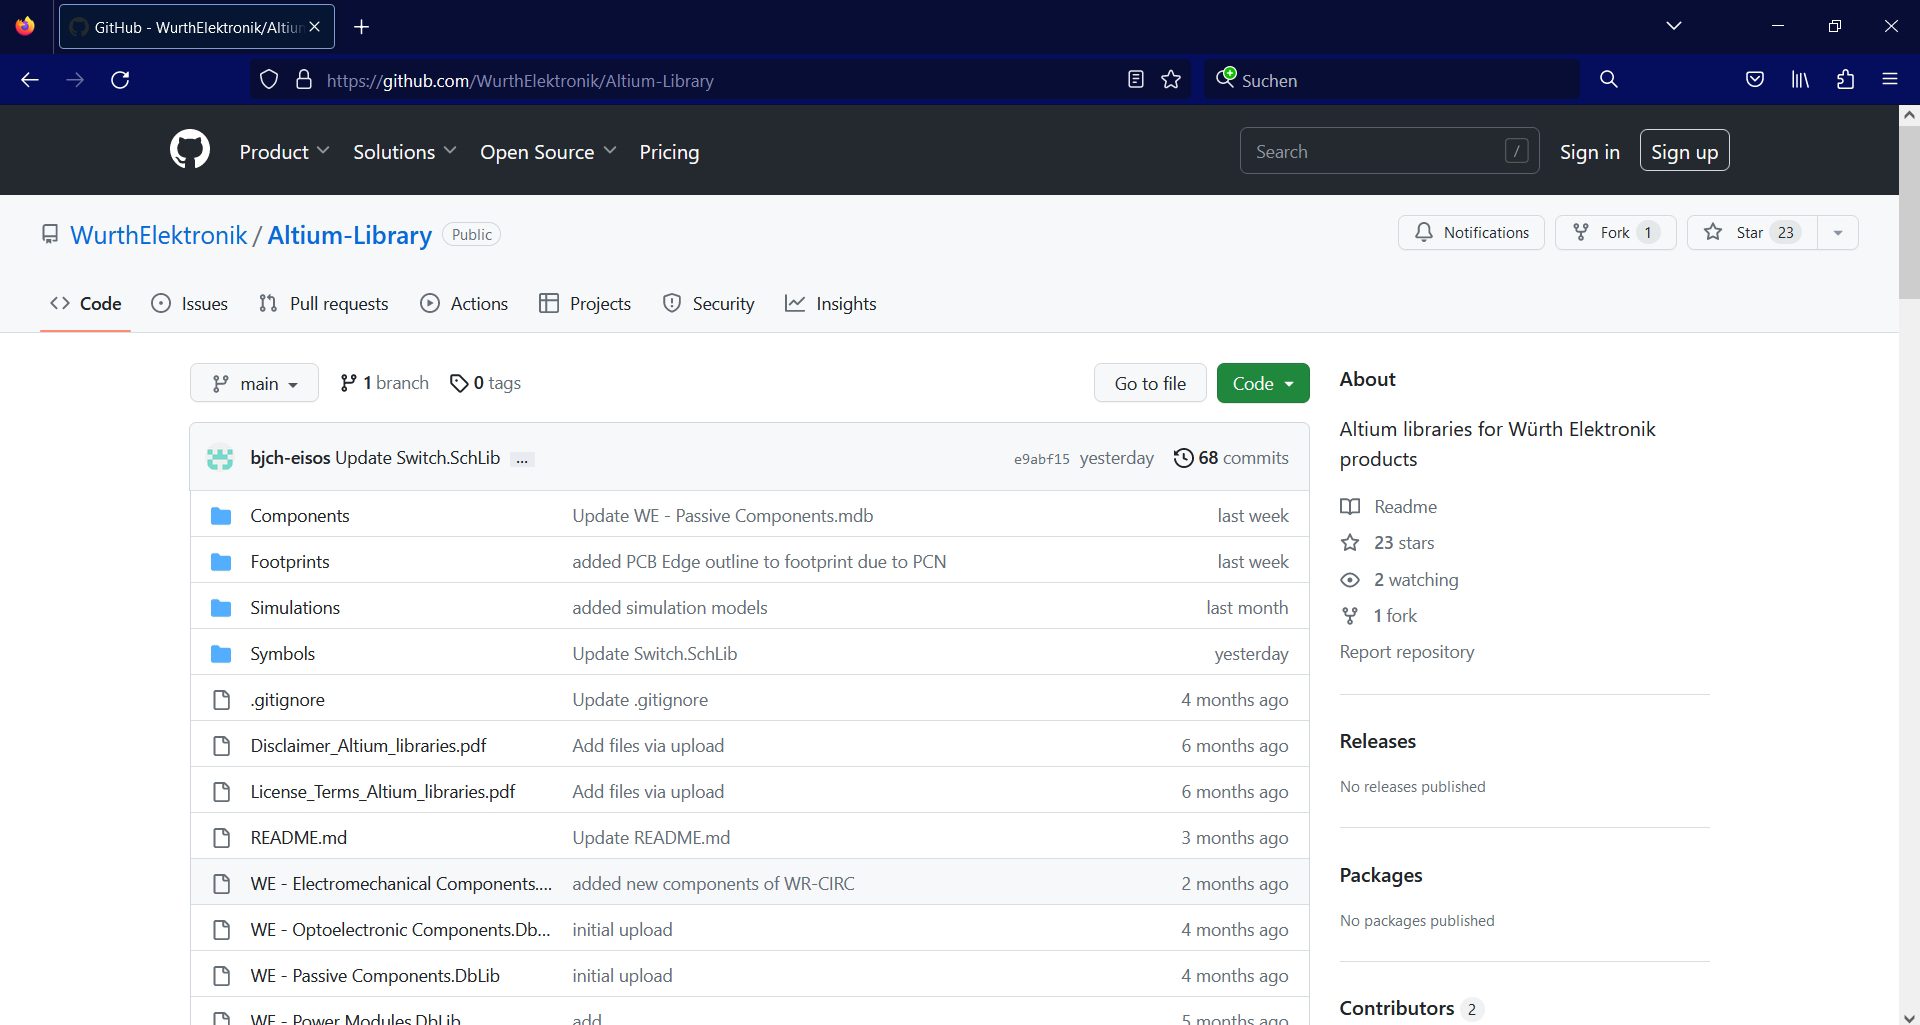Toggle reader view for this page
Screen dimensions: 1920x1025
click(1135, 79)
